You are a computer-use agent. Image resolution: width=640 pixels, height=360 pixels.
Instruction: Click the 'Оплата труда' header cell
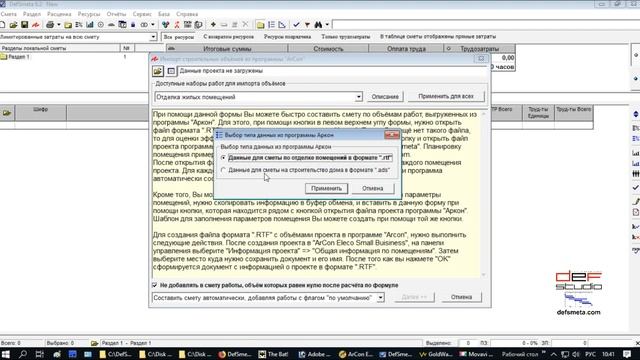click(x=406, y=49)
